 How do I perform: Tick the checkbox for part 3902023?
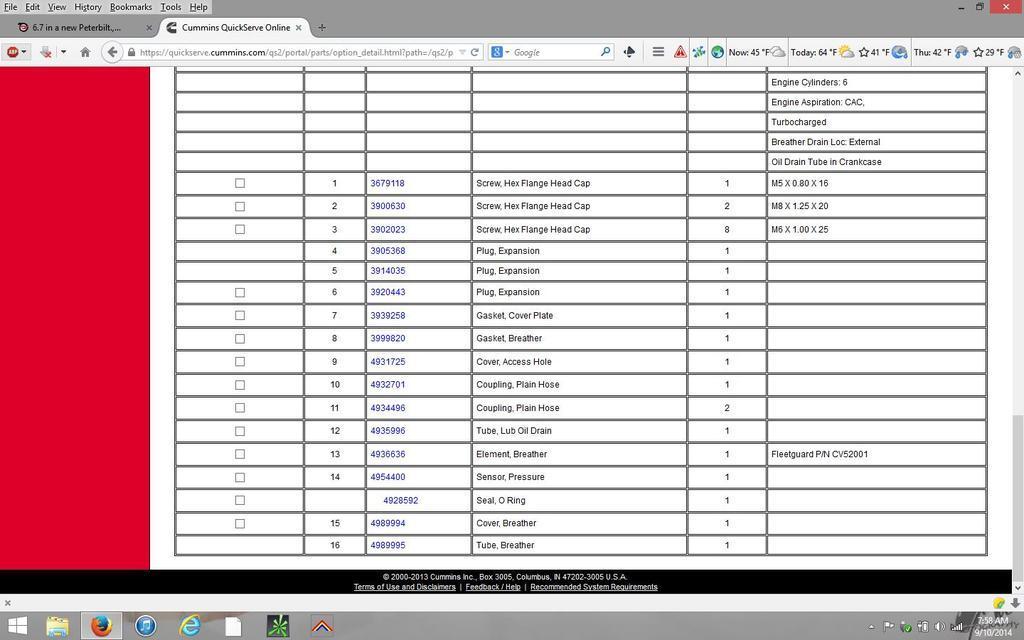click(x=240, y=229)
